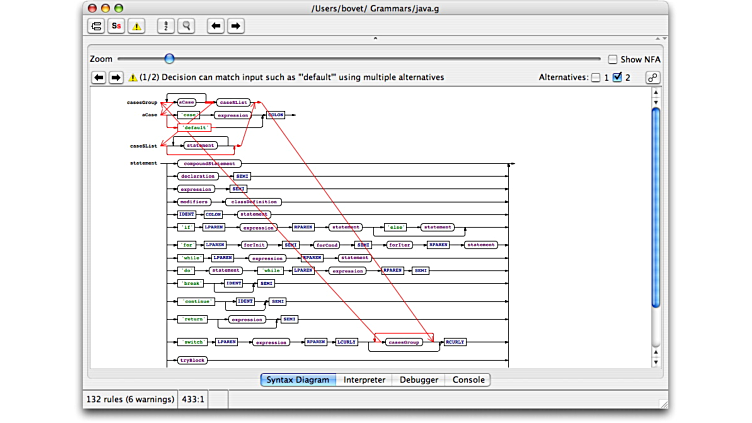Viewport: 752px width, 423px height.
Task: Click the sort rules toolbar icon
Action: coord(166,26)
